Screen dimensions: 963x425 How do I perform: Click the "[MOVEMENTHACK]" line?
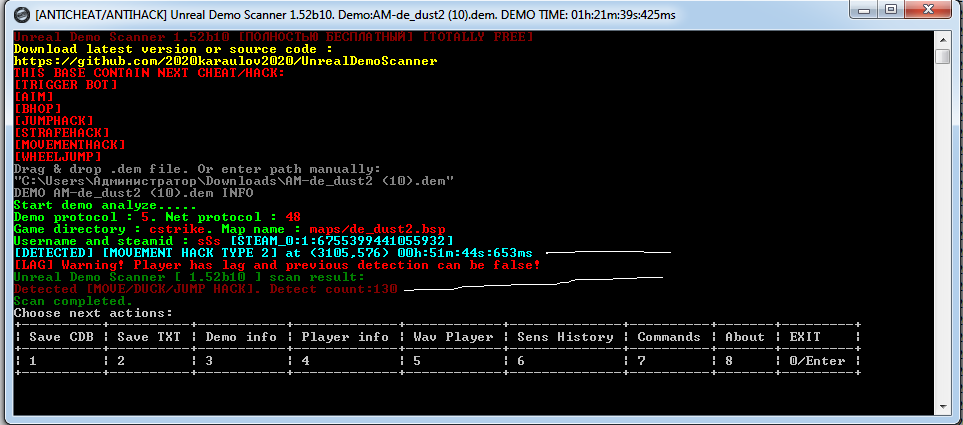(69, 145)
